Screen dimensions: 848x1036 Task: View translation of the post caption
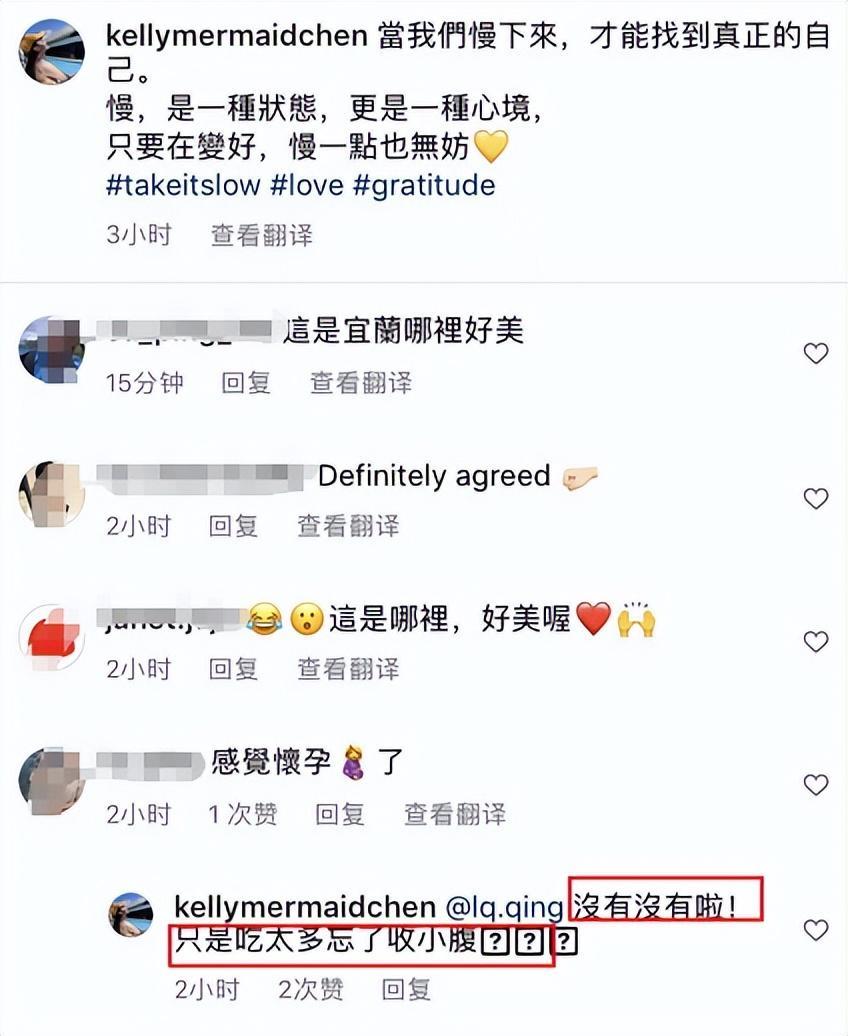(x=262, y=235)
